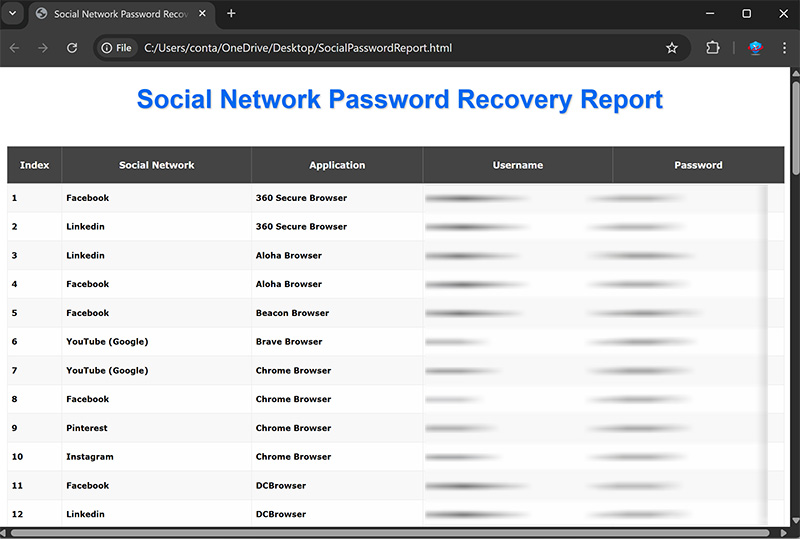Select the Social Network Password Recovery tab
The width and height of the screenshot is (800, 539).
tap(121, 14)
